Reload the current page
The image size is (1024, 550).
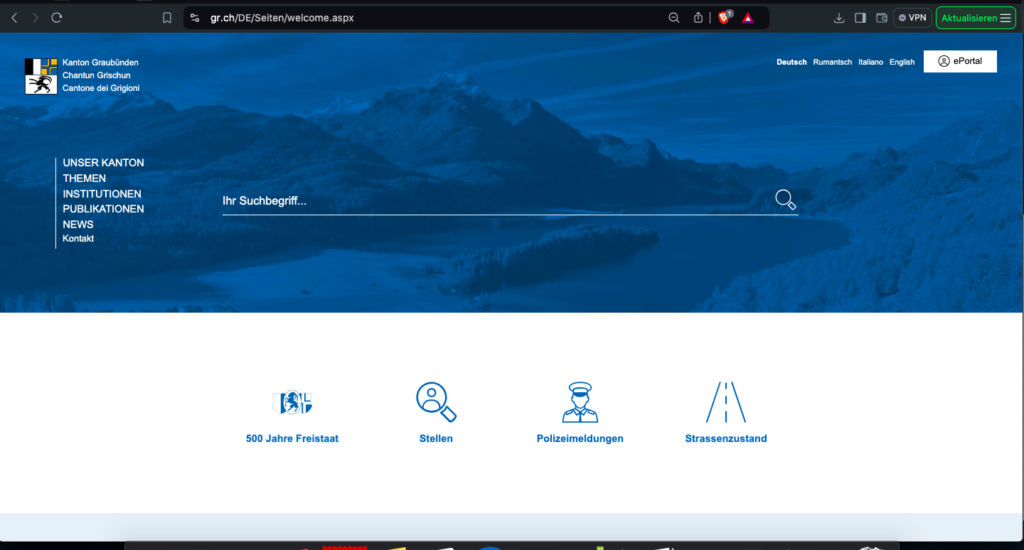point(57,18)
